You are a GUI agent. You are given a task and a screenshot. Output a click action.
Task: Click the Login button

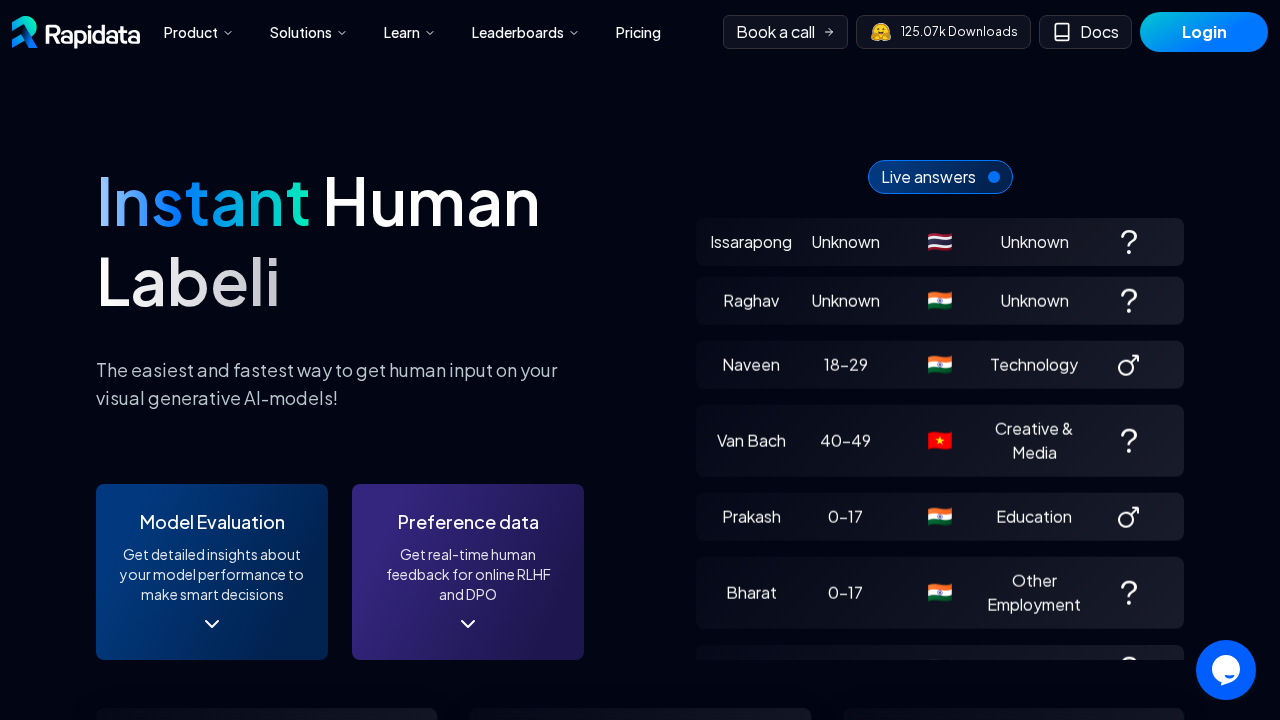click(1203, 32)
